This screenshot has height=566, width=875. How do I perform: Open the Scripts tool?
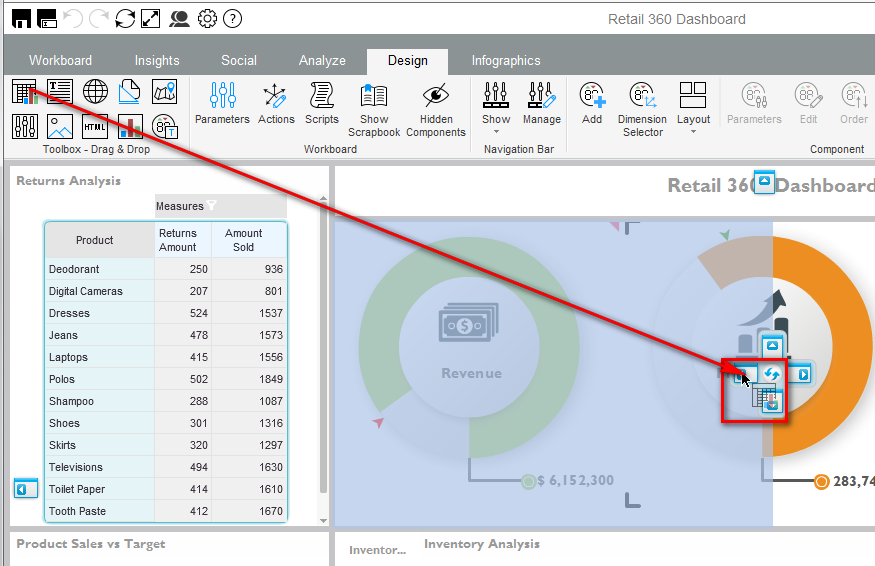pyautogui.click(x=321, y=104)
